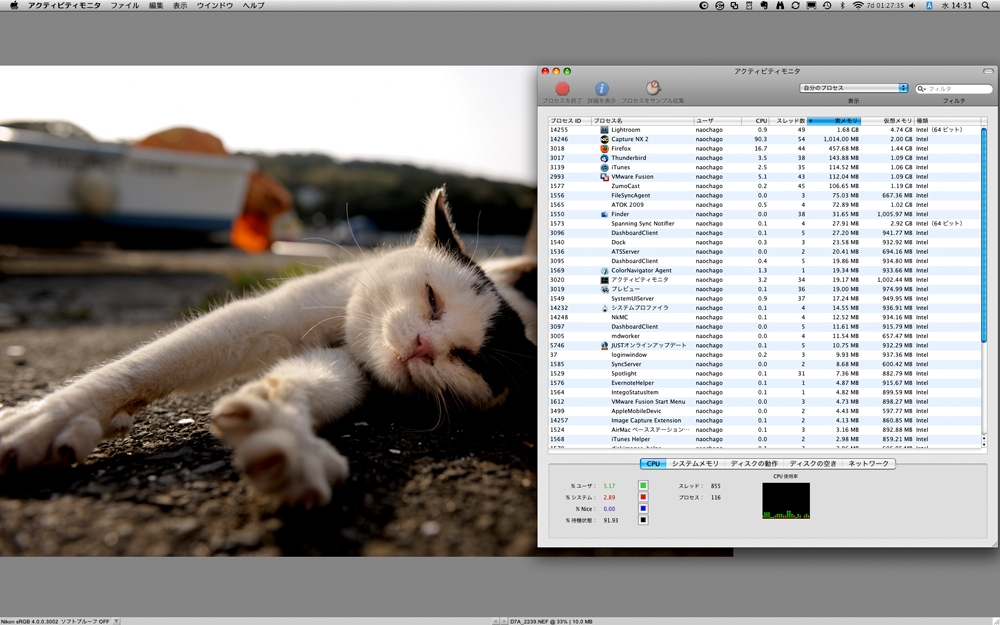Expand the filter search magnifier menu
Viewport: 1000px width, 625px height.
click(x=922, y=89)
